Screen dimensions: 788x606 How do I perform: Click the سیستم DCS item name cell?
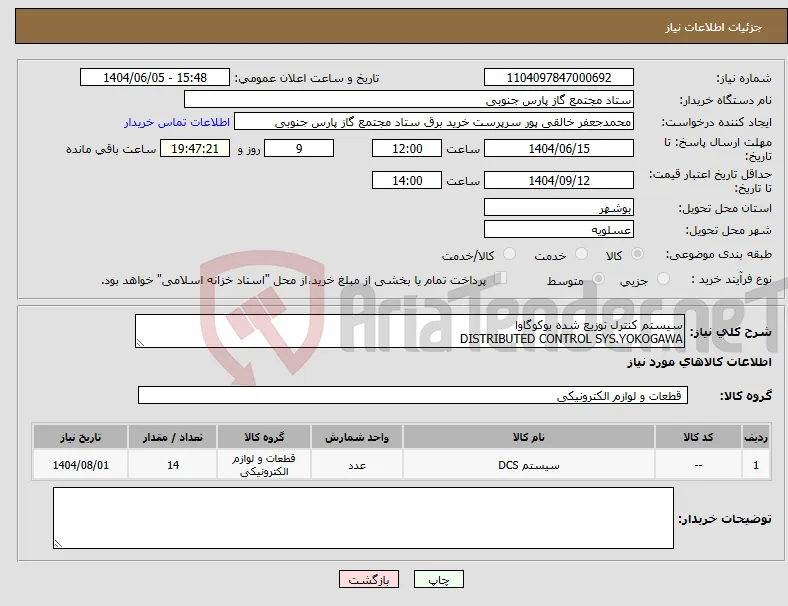pyautogui.click(x=529, y=465)
